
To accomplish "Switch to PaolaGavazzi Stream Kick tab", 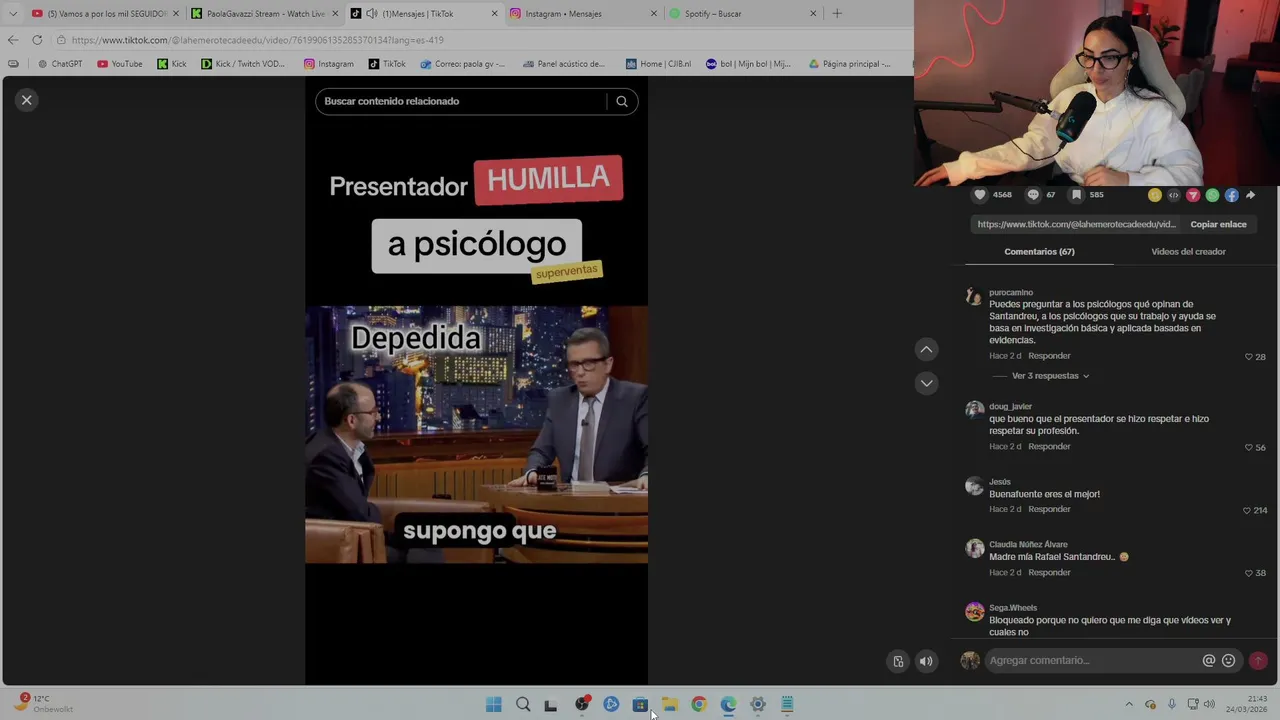I will (265, 14).
